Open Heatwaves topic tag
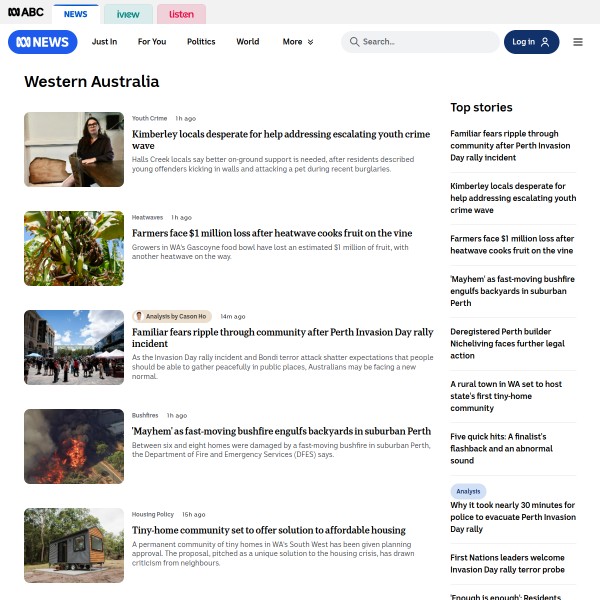Viewport: 600px width, 600px height. click(x=147, y=217)
